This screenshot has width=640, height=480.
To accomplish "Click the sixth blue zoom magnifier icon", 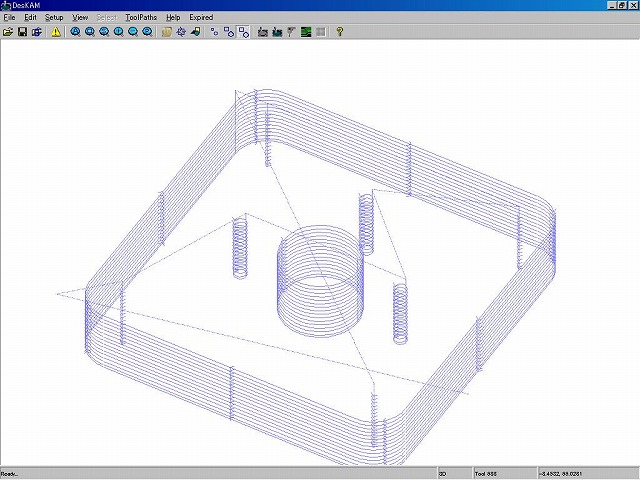I will click(148, 32).
